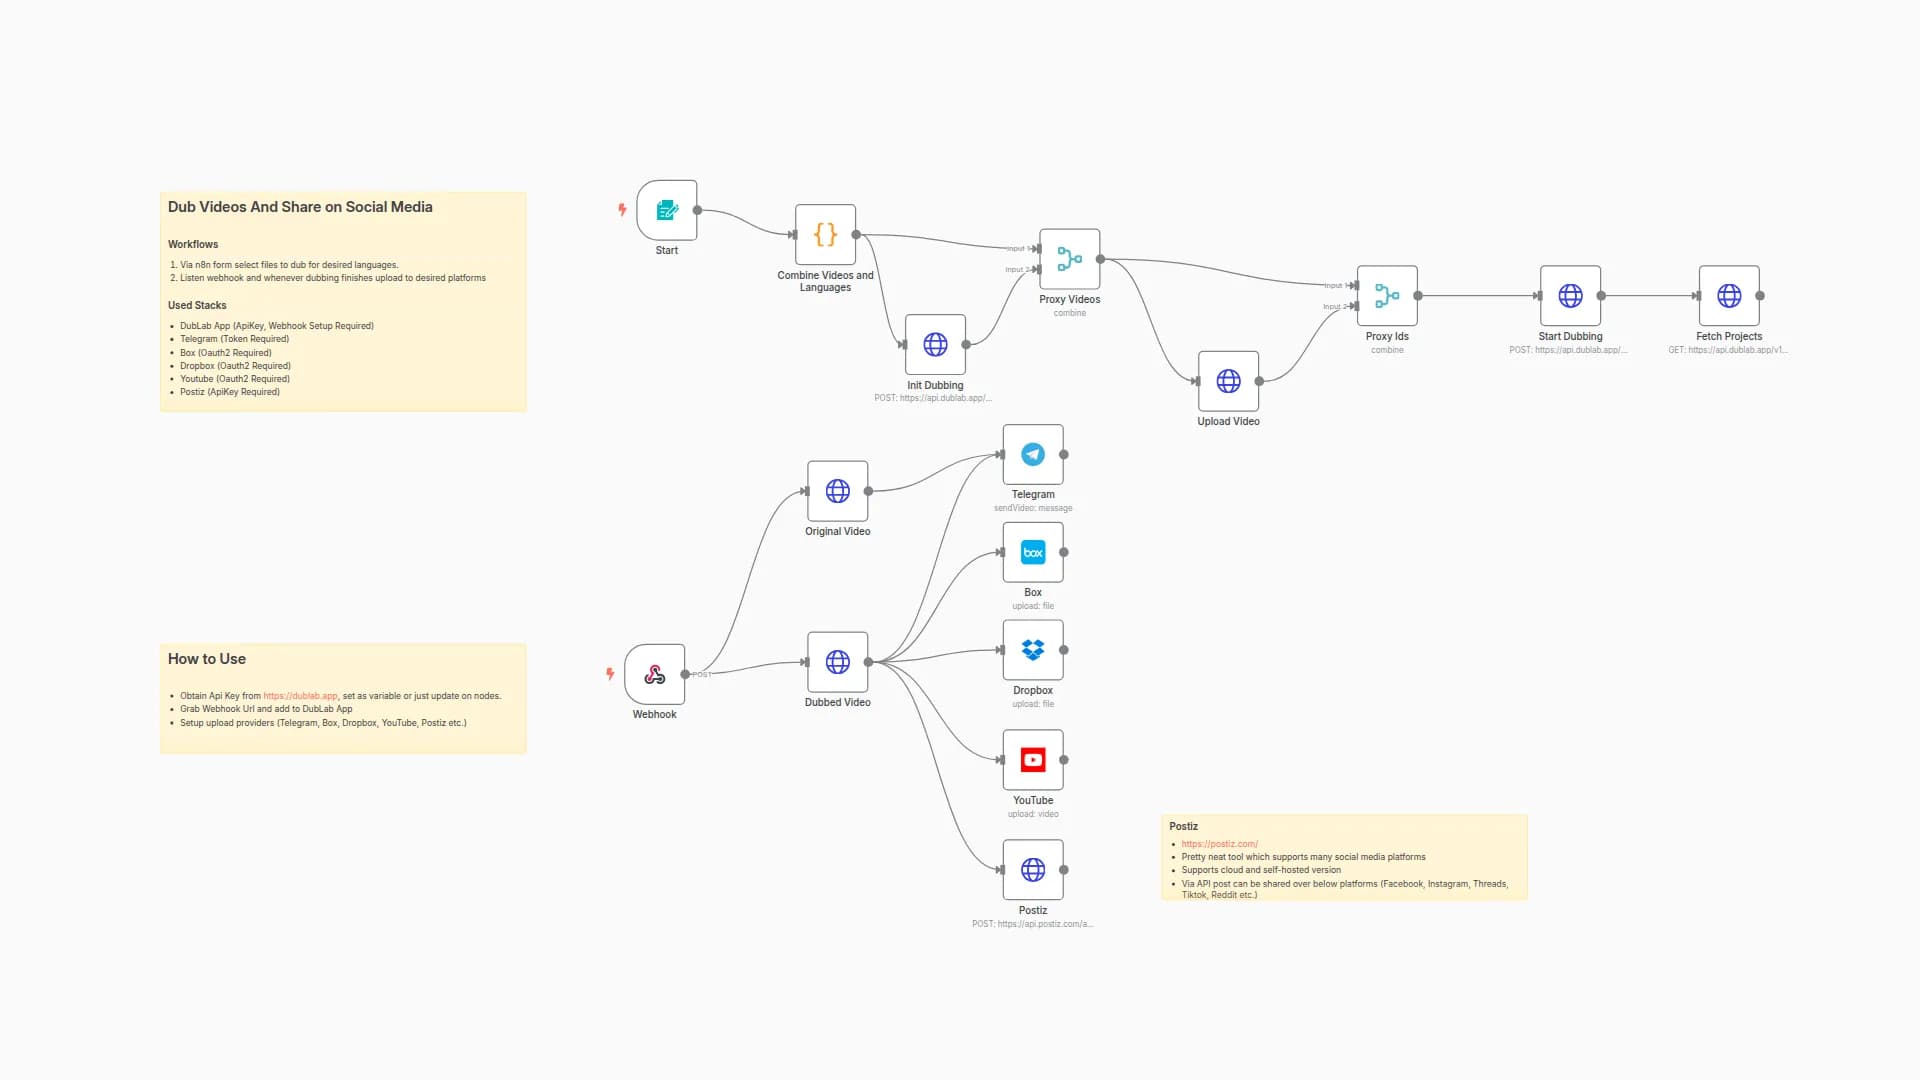Image resolution: width=1920 pixels, height=1080 pixels.
Task: Click the 'DubLab App (ApiKey, Webhook Setup Required)' line
Action: pyautogui.click(x=277, y=326)
